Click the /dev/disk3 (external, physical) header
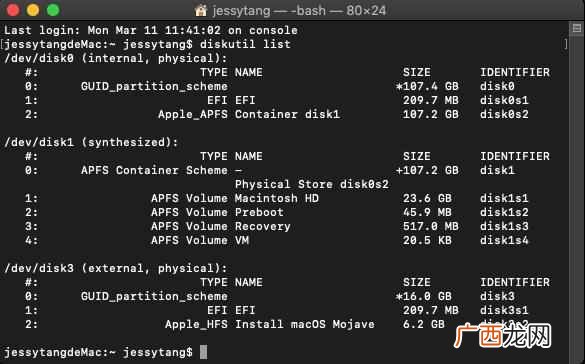The height and width of the screenshot is (364, 585). pos(116,269)
